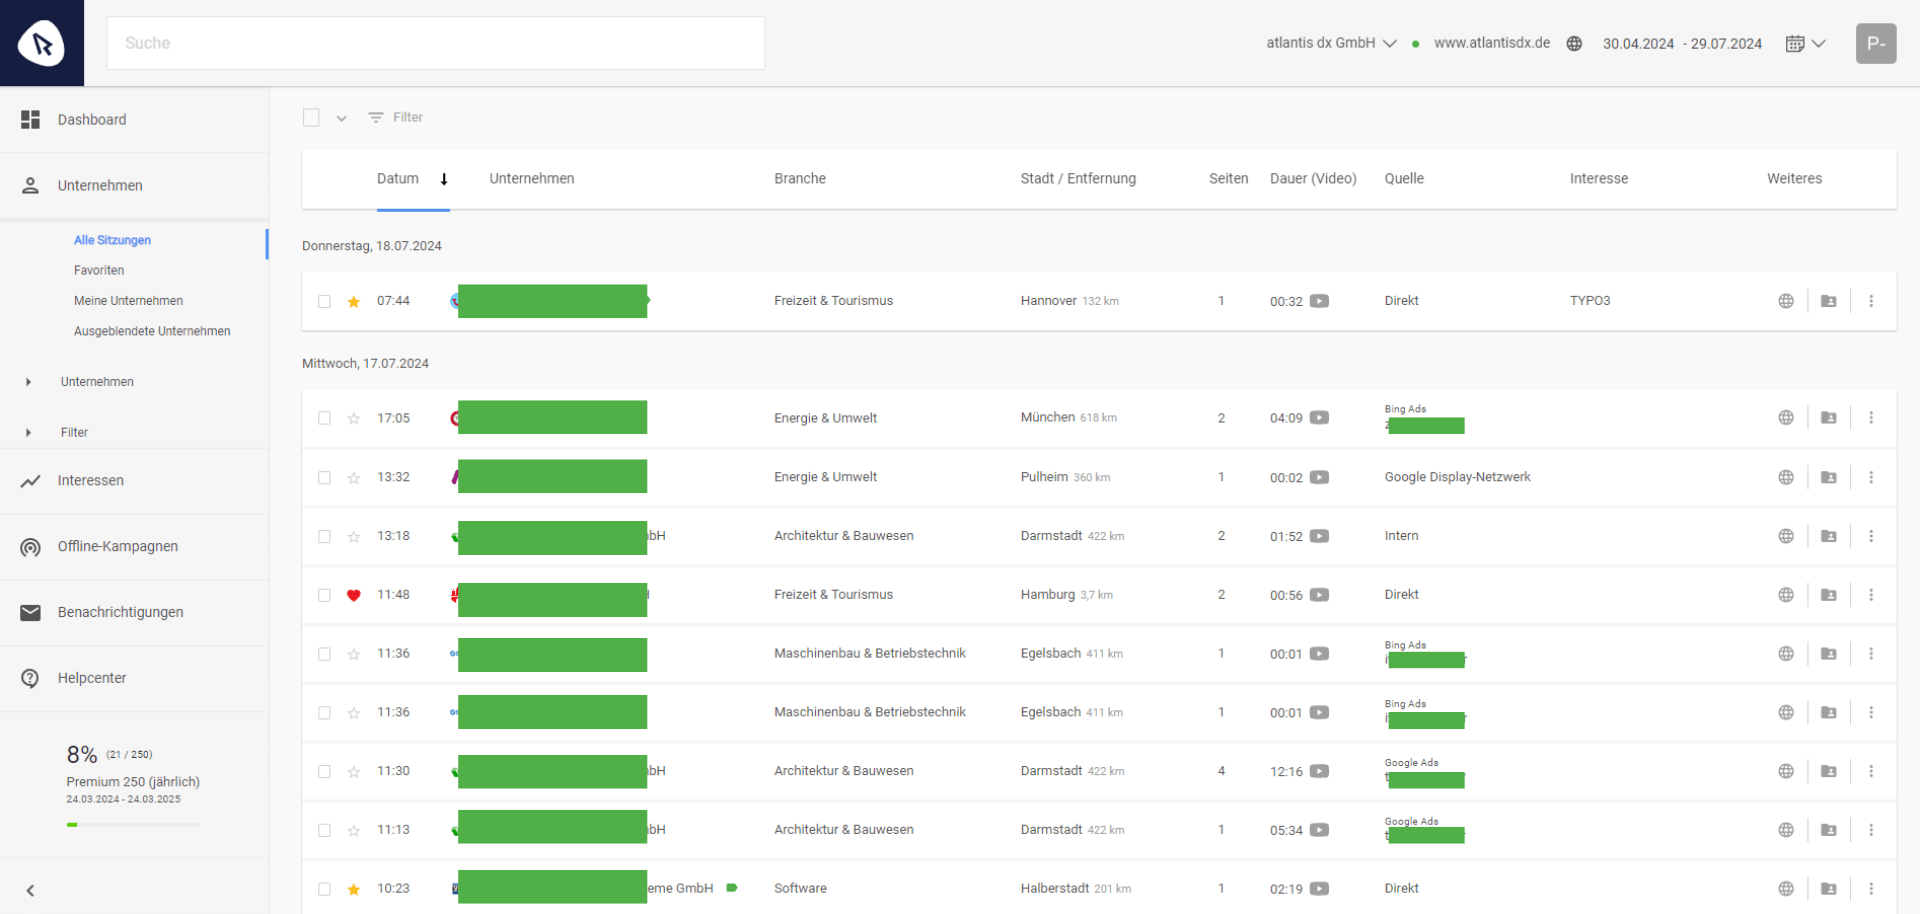Play video of the 17:05 München session
The image size is (1920, 914).
(1320, 418)
